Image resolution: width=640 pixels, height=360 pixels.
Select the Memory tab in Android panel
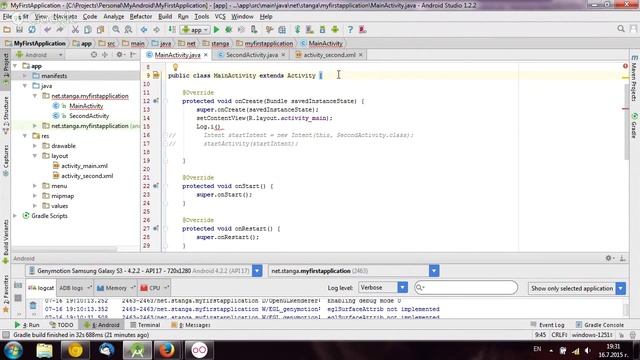coord(116,288)
